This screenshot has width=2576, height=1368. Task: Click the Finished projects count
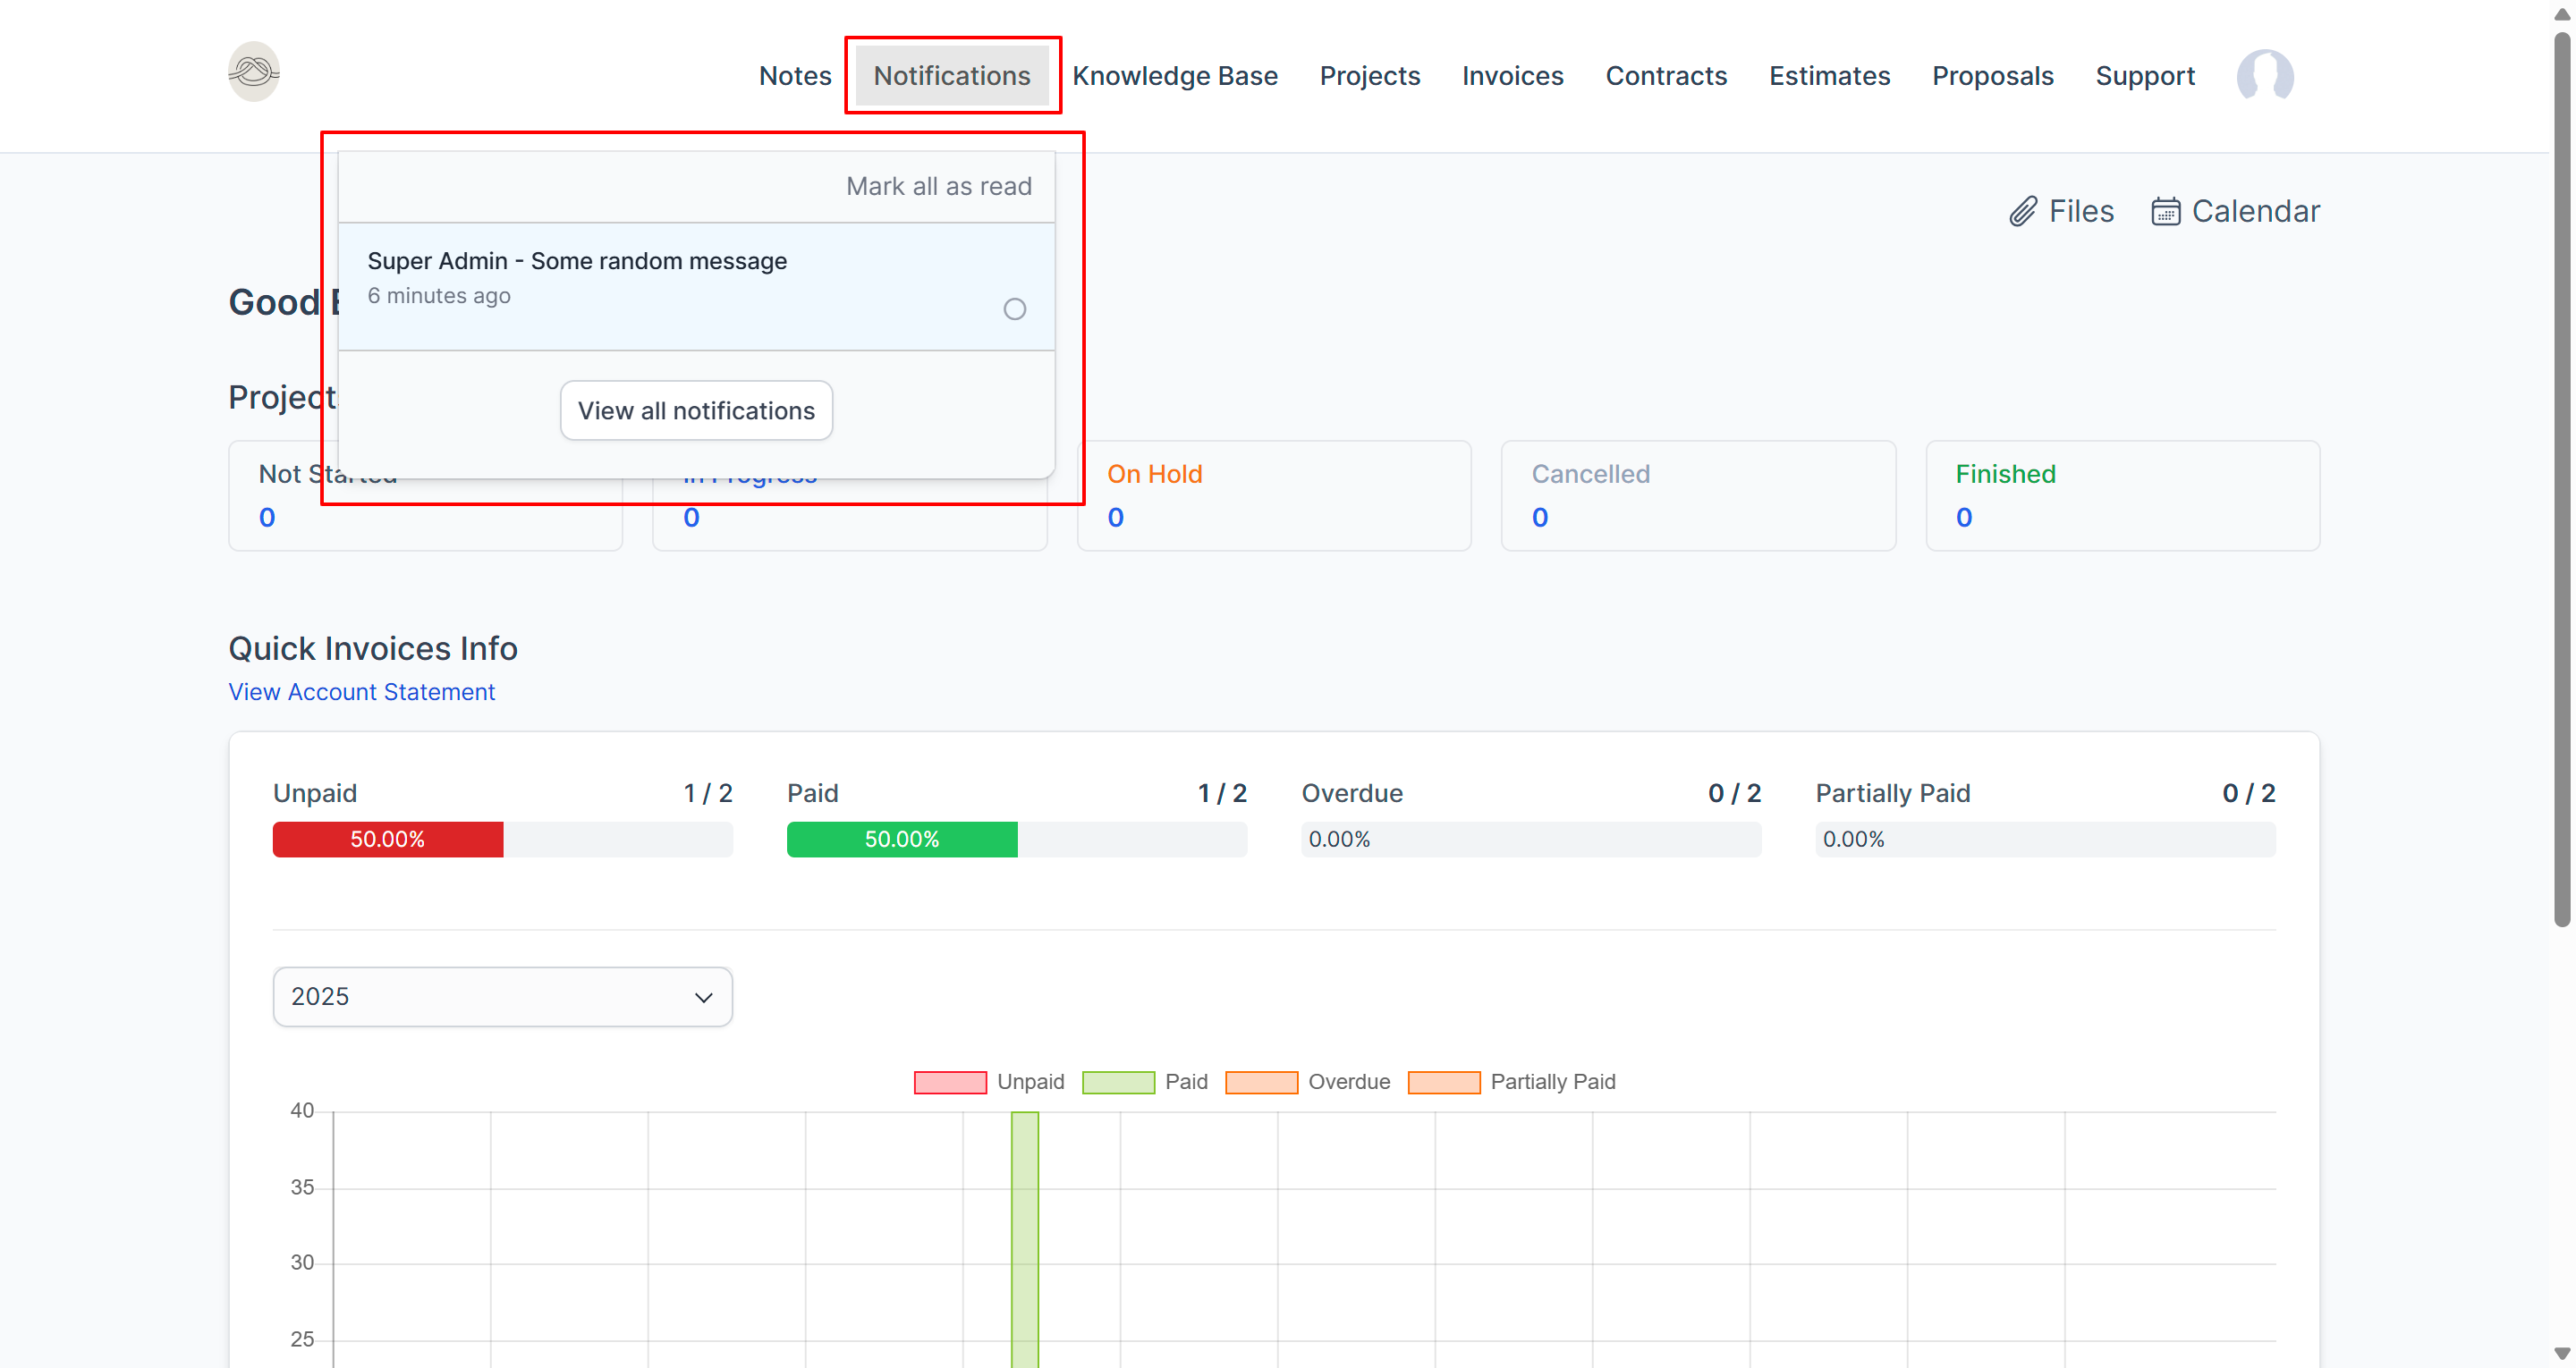[x=1963, y=517]
